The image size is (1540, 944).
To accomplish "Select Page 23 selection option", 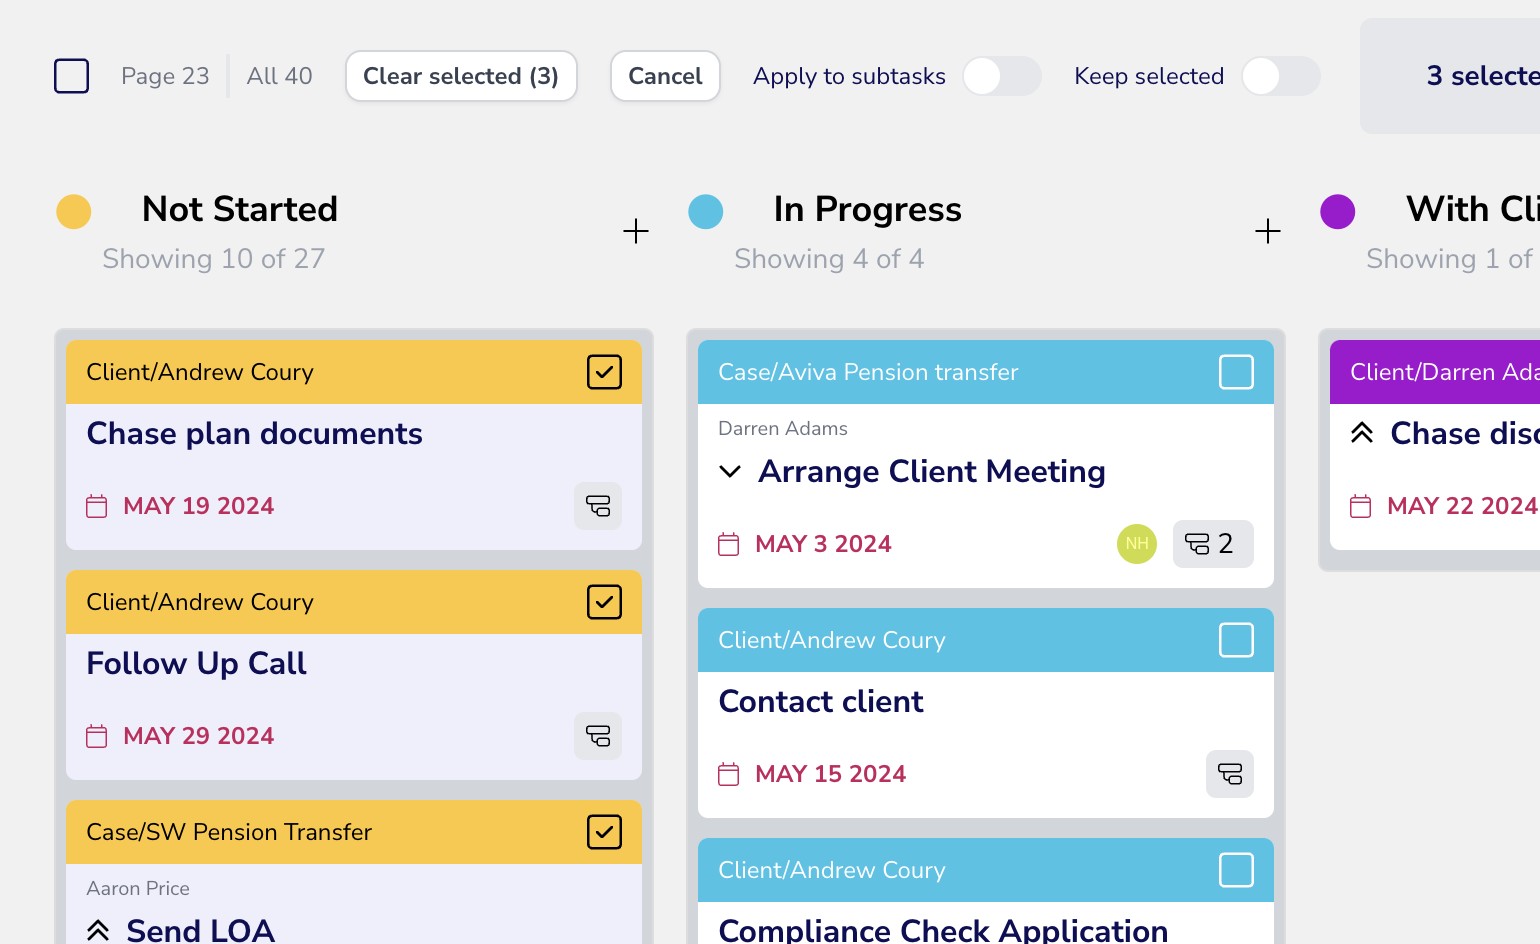I will coord(165,76).
